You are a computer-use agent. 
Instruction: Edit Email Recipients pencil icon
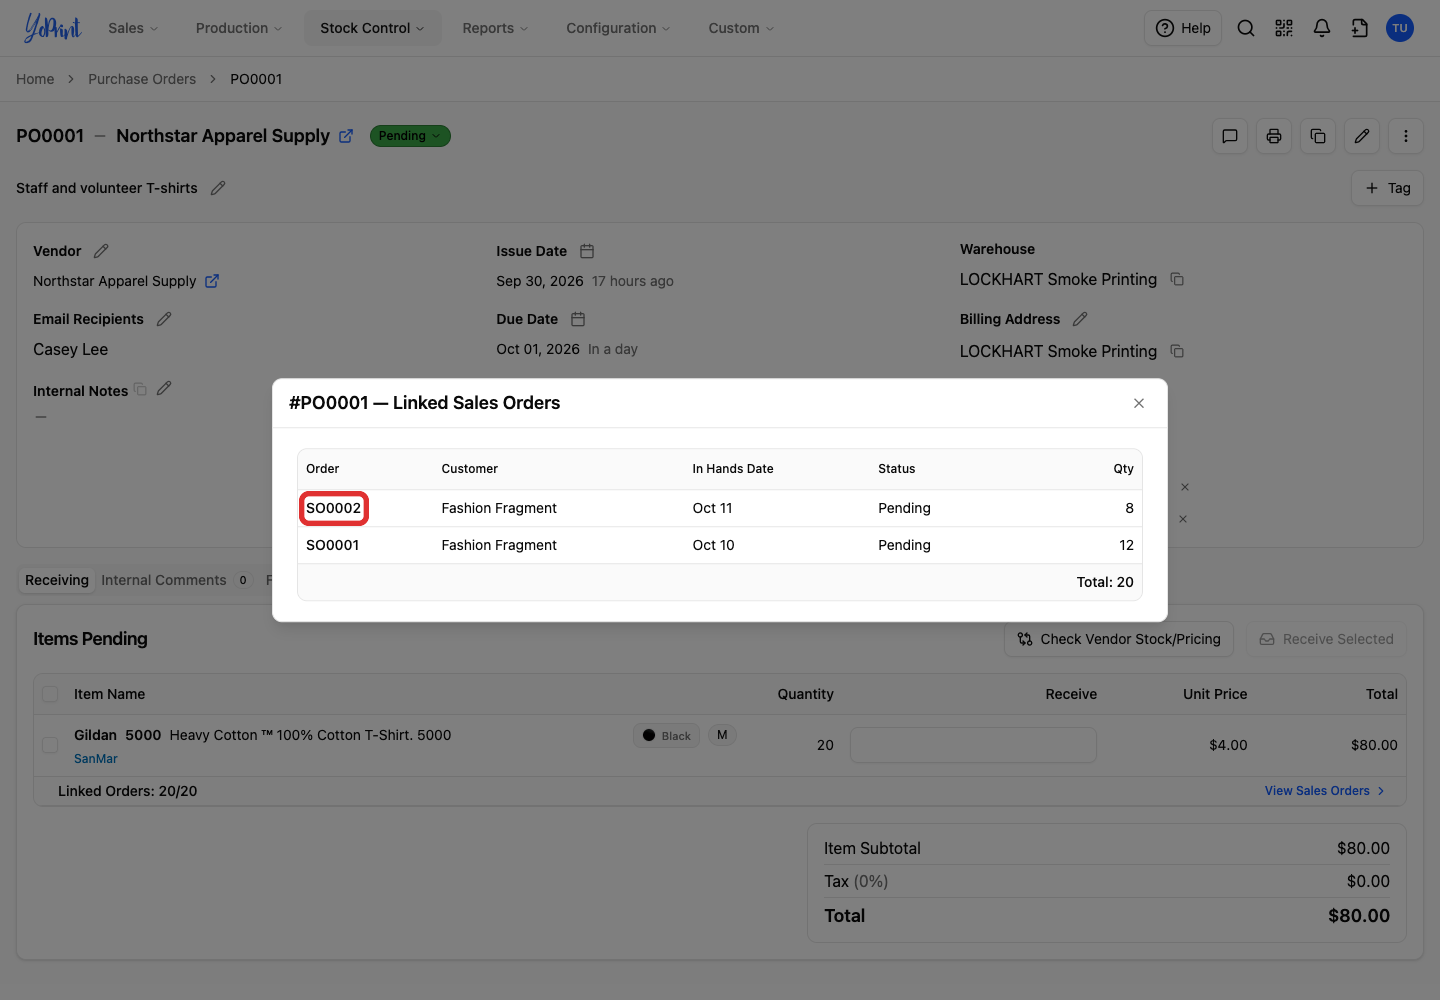coord(164,319)
